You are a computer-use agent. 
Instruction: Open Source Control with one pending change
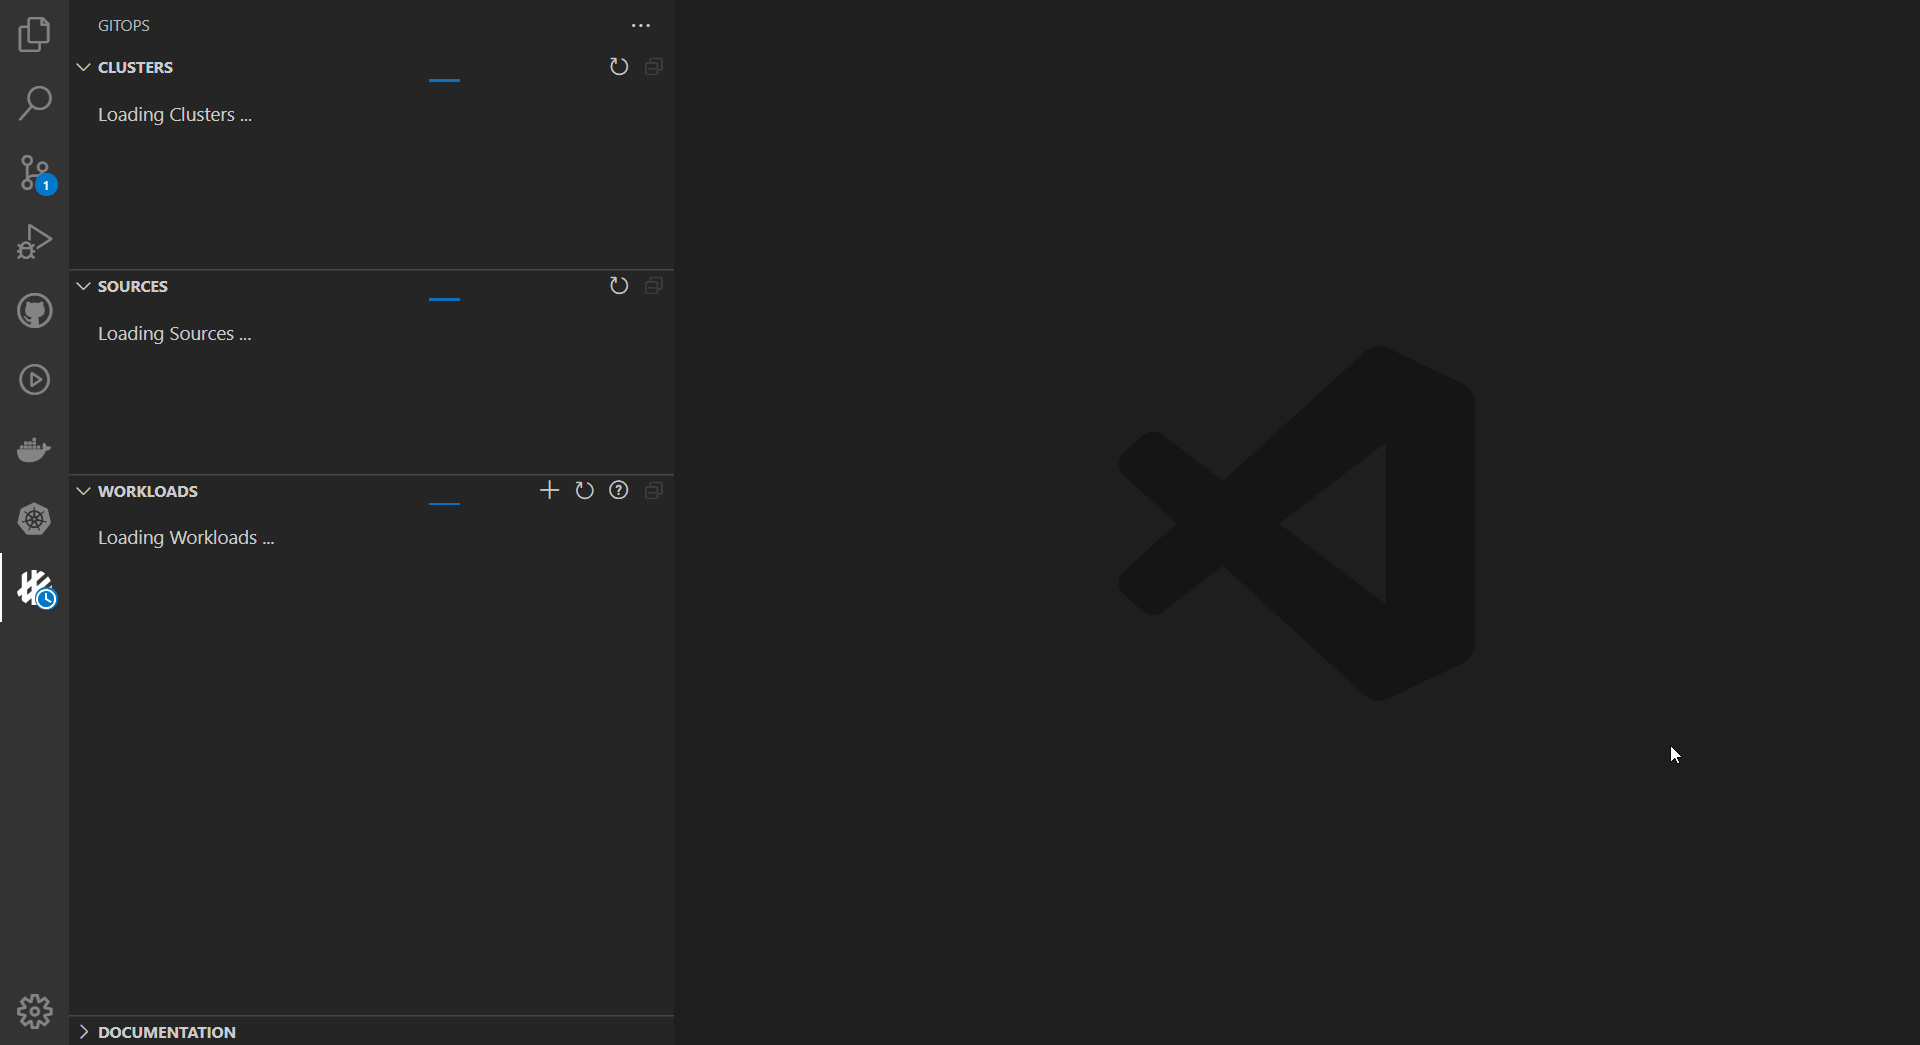point(34,173)
